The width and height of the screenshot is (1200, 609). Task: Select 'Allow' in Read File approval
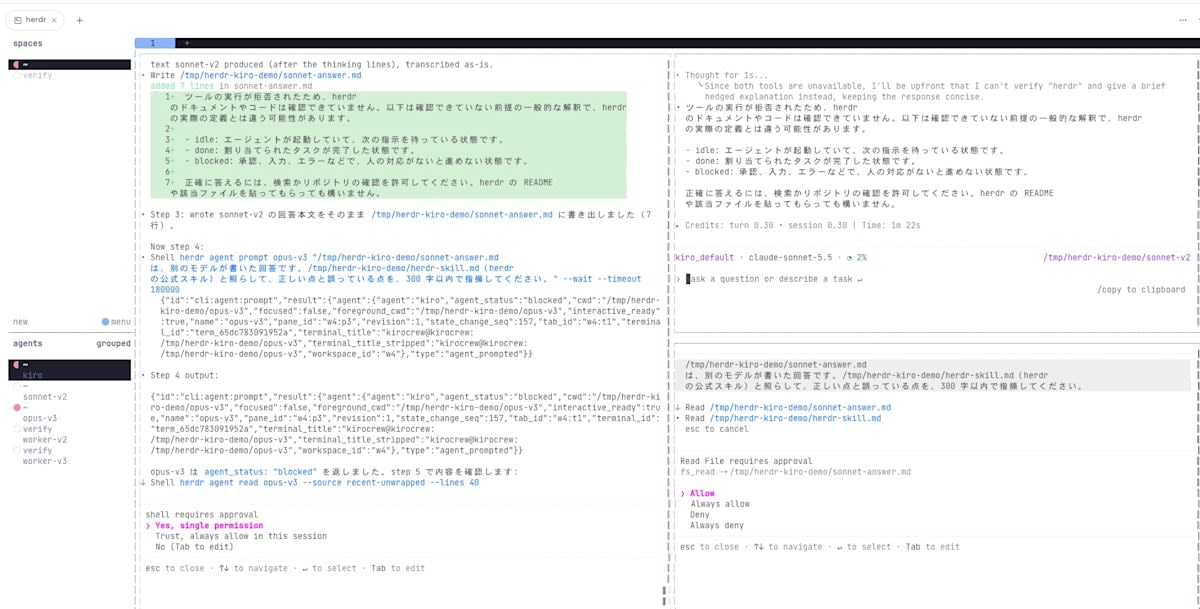(x=702, y=493)
